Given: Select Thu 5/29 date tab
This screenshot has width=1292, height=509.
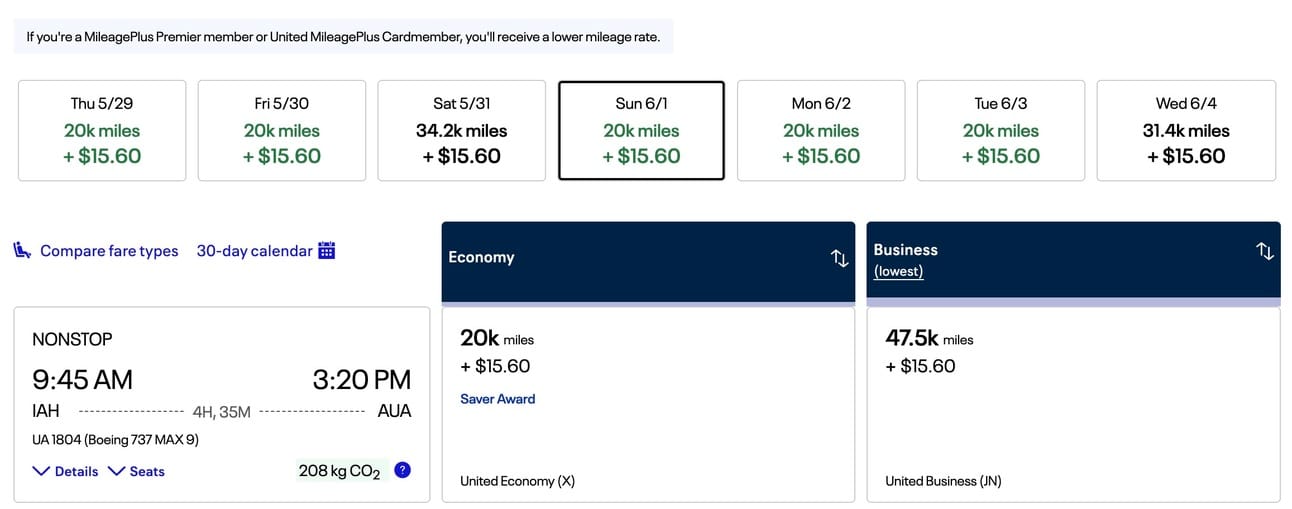Looking at the screenshot, I should (103, 131).
